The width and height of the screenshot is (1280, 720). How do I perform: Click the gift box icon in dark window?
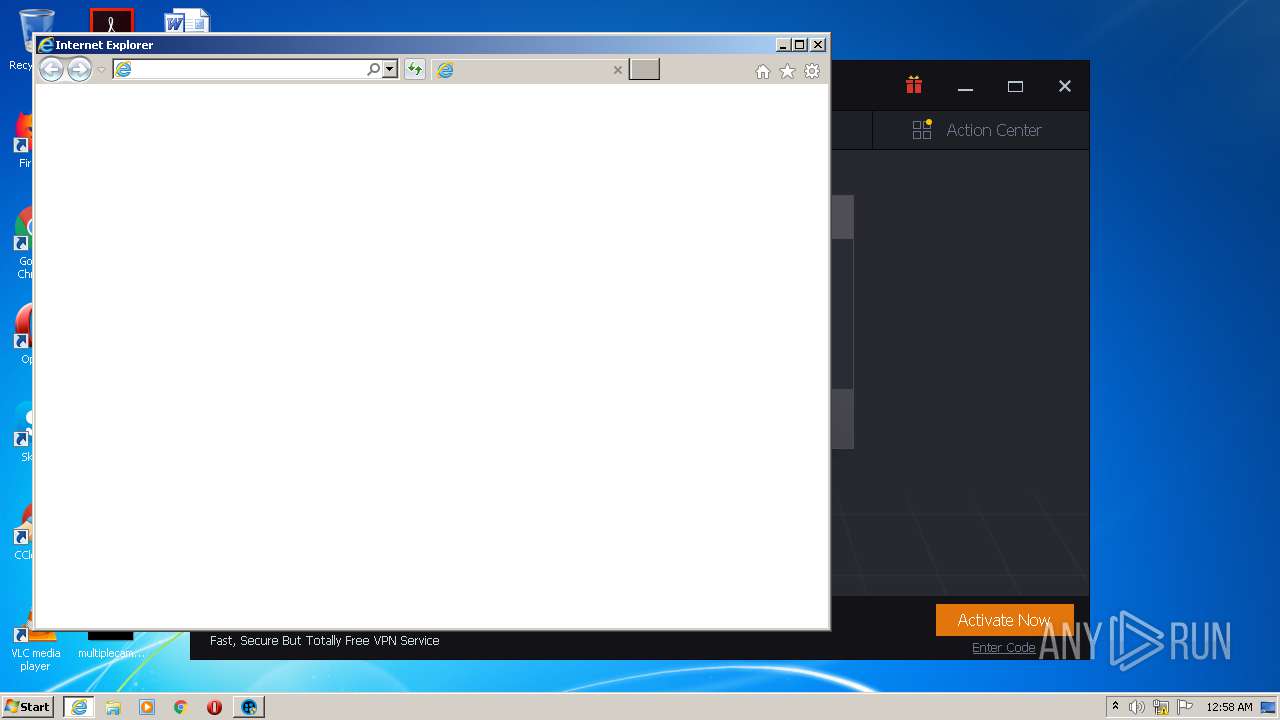pos(914,85)
